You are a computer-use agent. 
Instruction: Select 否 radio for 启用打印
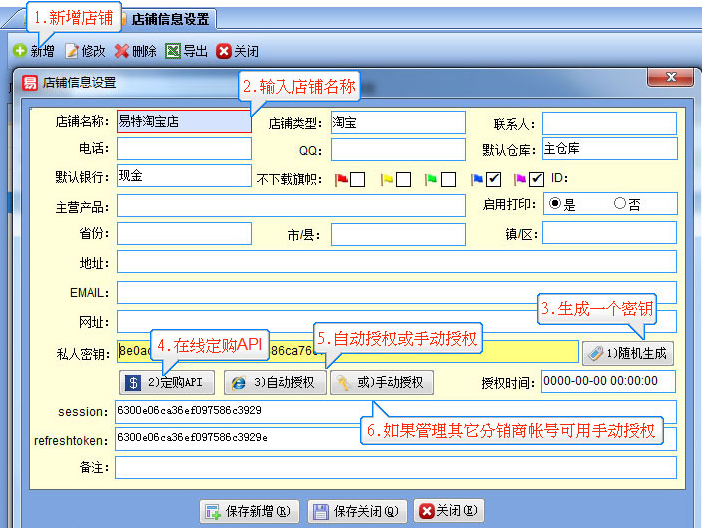620,203
